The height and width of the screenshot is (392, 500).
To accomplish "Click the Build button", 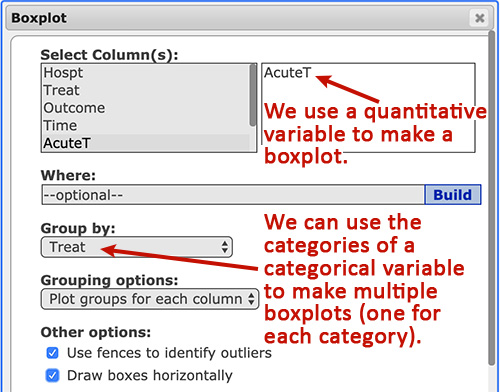I will coord(453,195).
